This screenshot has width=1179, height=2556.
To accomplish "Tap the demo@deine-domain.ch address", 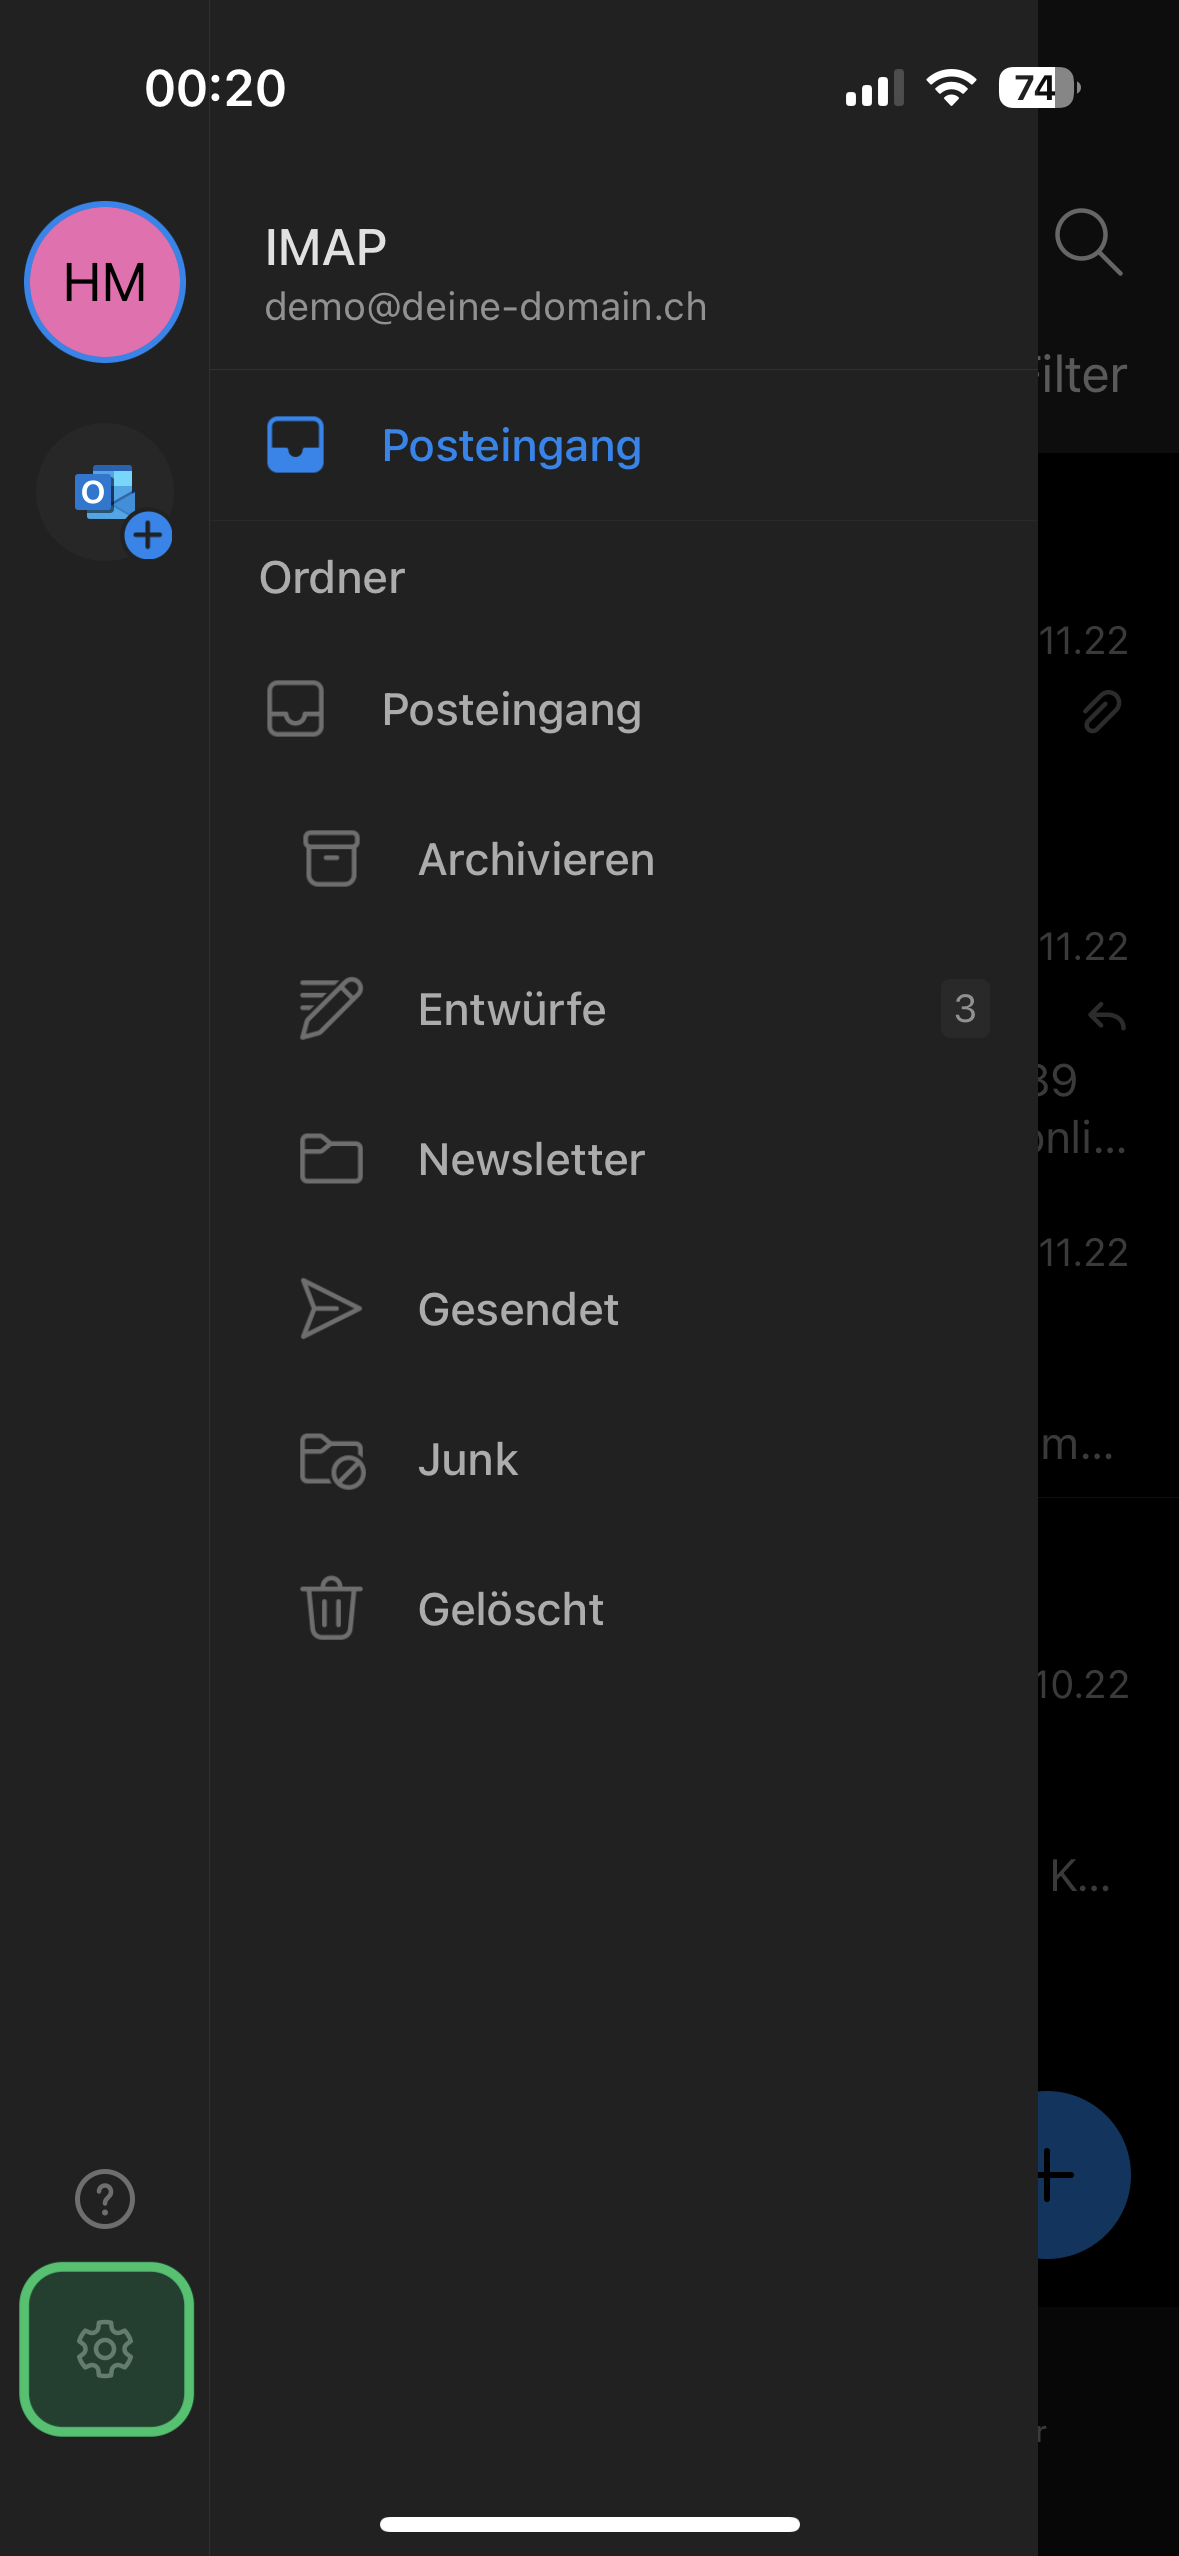I will (x=486, y=307).
